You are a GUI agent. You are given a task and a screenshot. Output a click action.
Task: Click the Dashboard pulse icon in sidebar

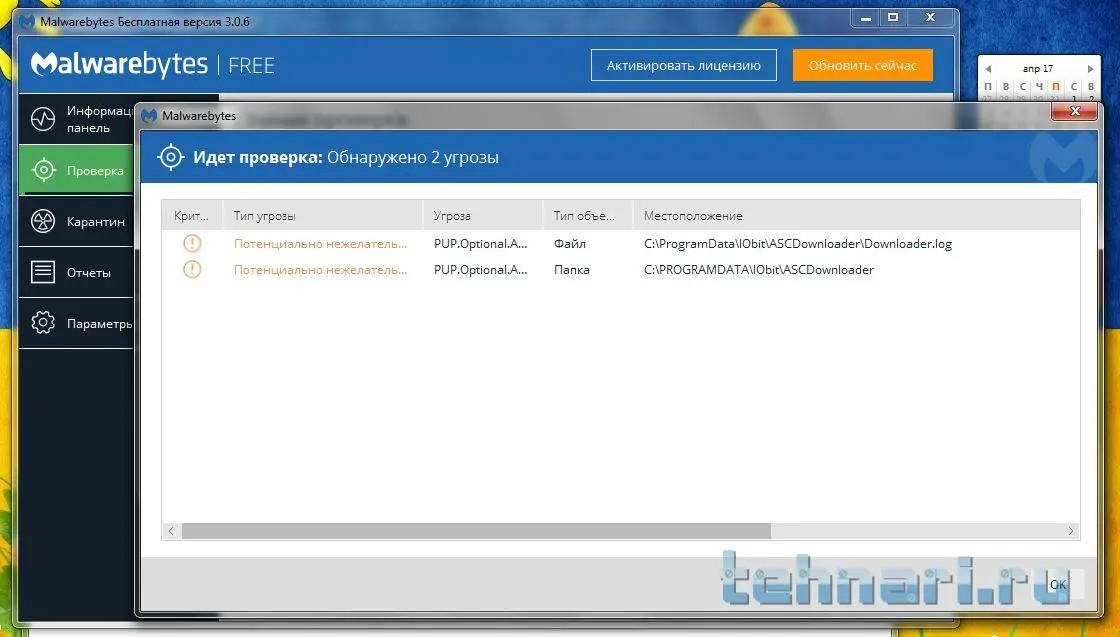[x=43, y=119]
